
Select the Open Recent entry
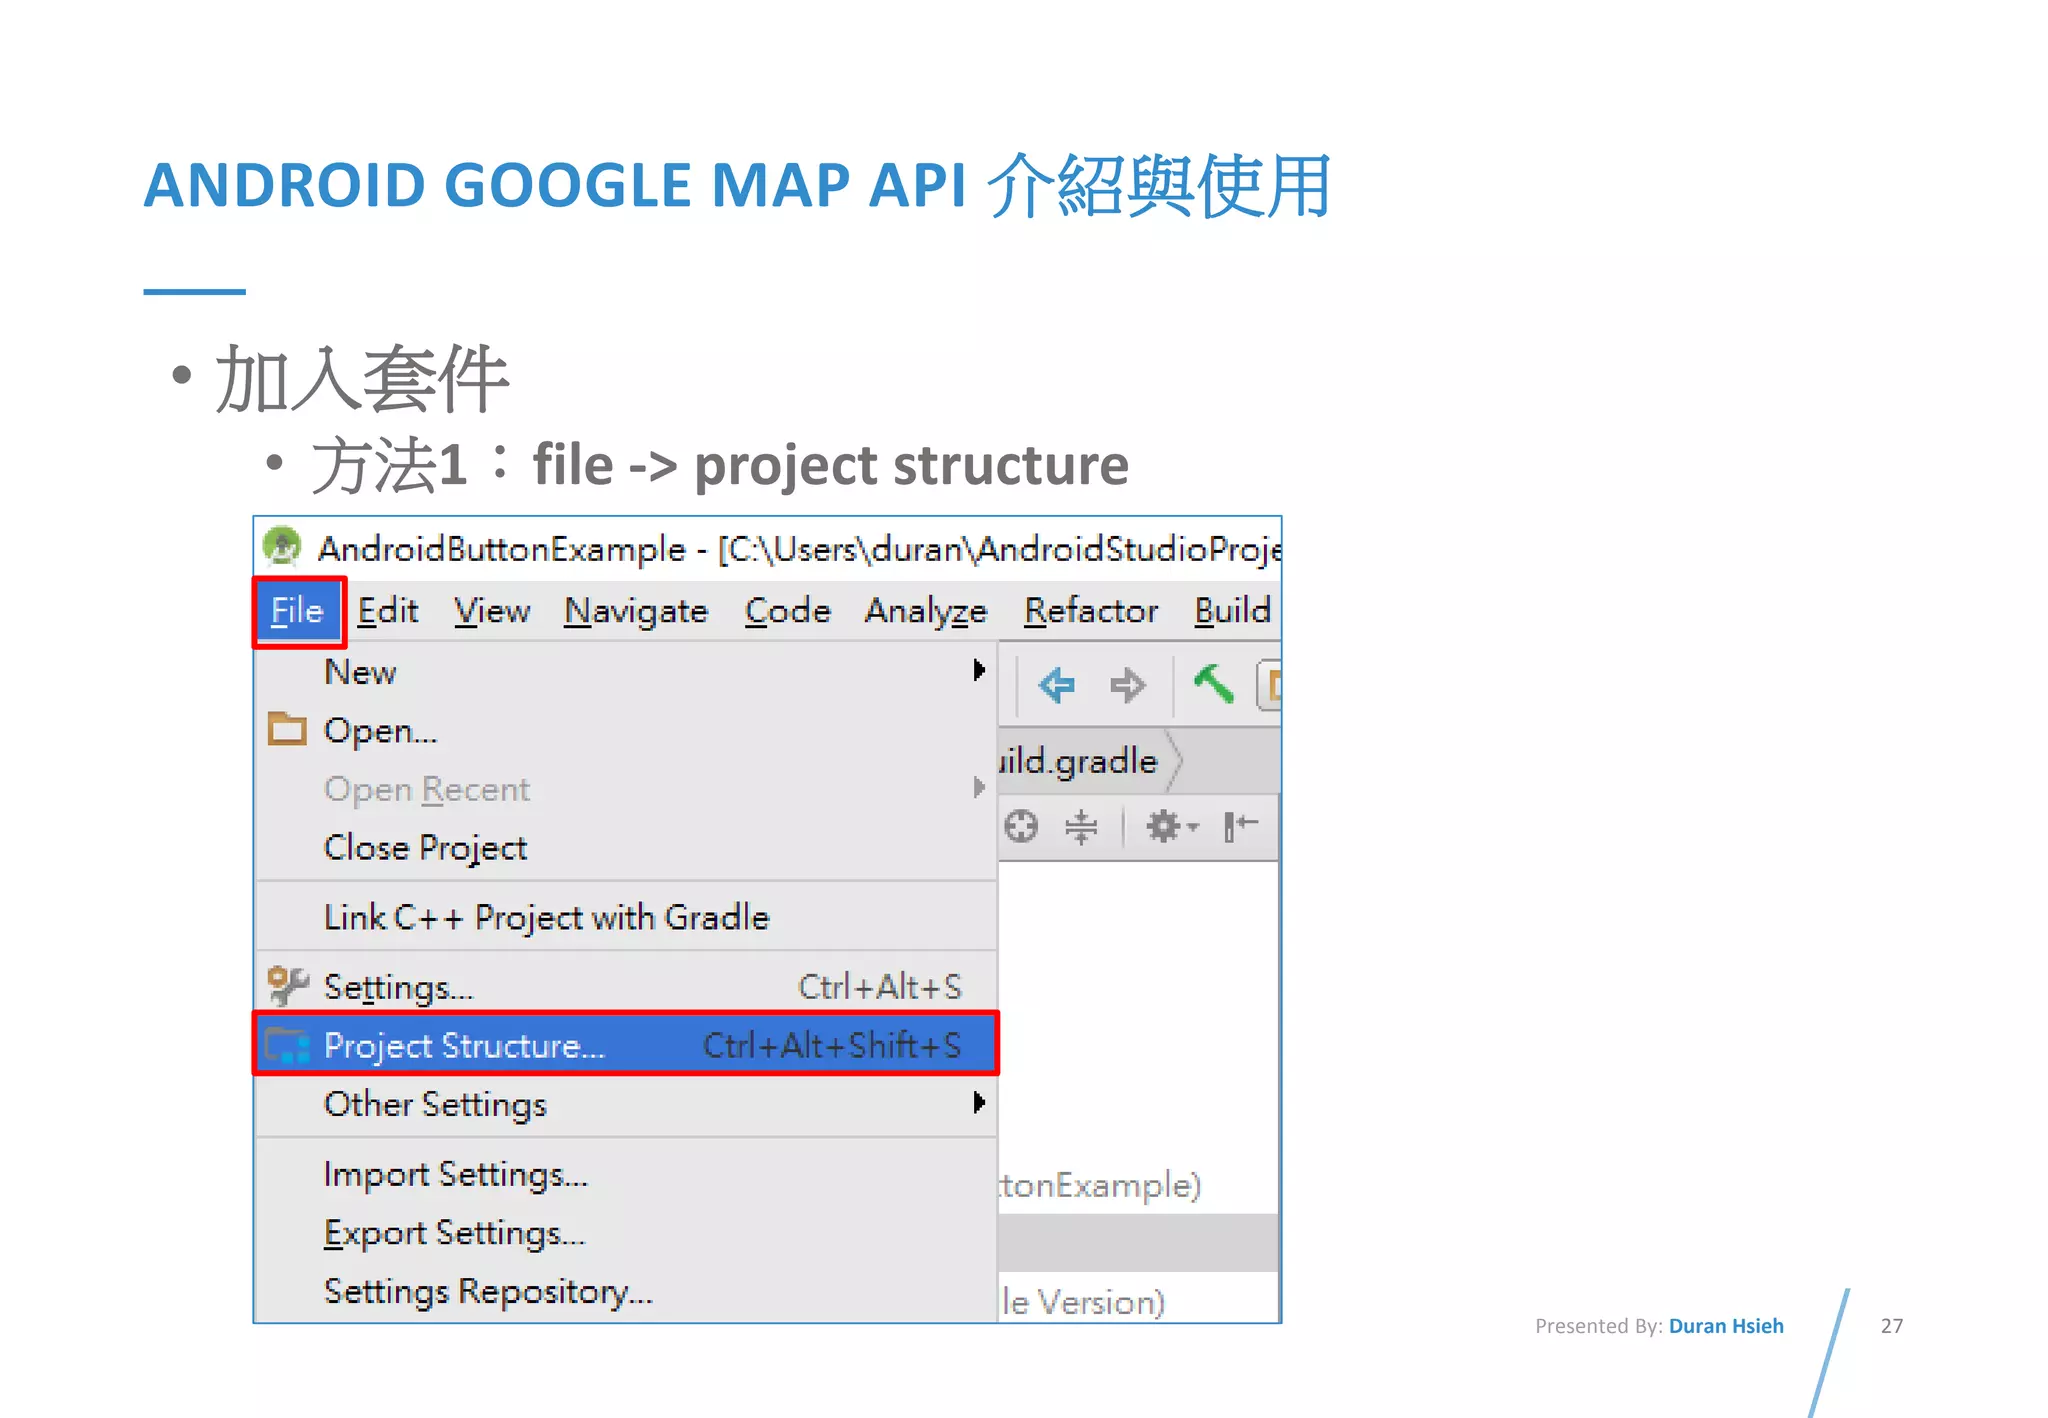(x=626, y=789)
